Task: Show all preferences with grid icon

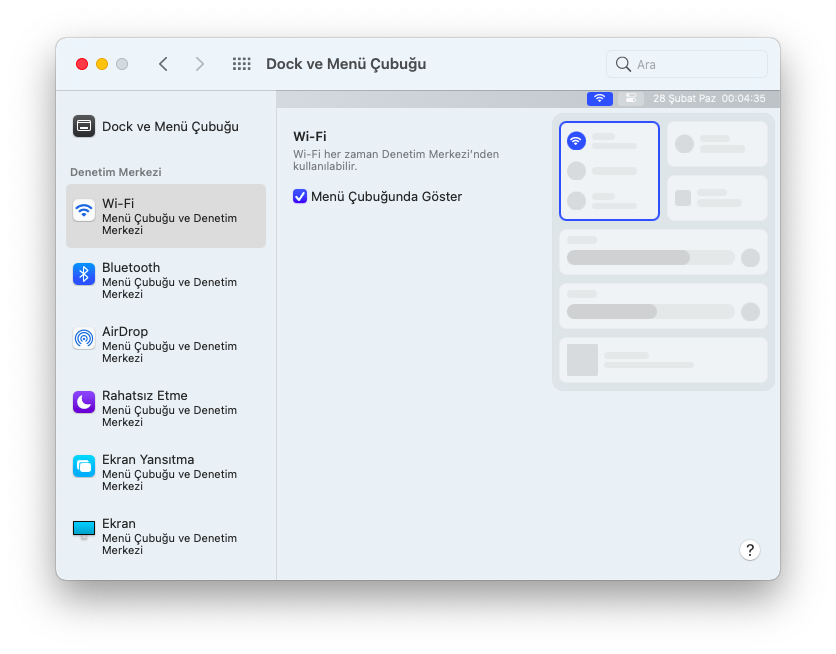Action: point(241,64)
